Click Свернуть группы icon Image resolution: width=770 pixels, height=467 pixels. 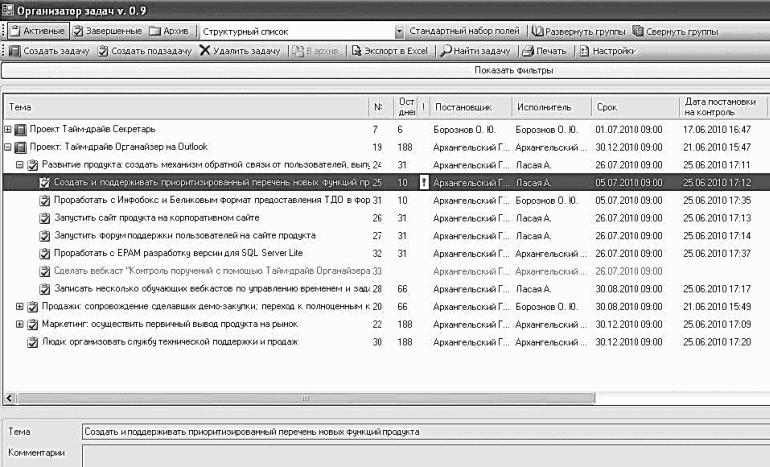pos(638,31)
